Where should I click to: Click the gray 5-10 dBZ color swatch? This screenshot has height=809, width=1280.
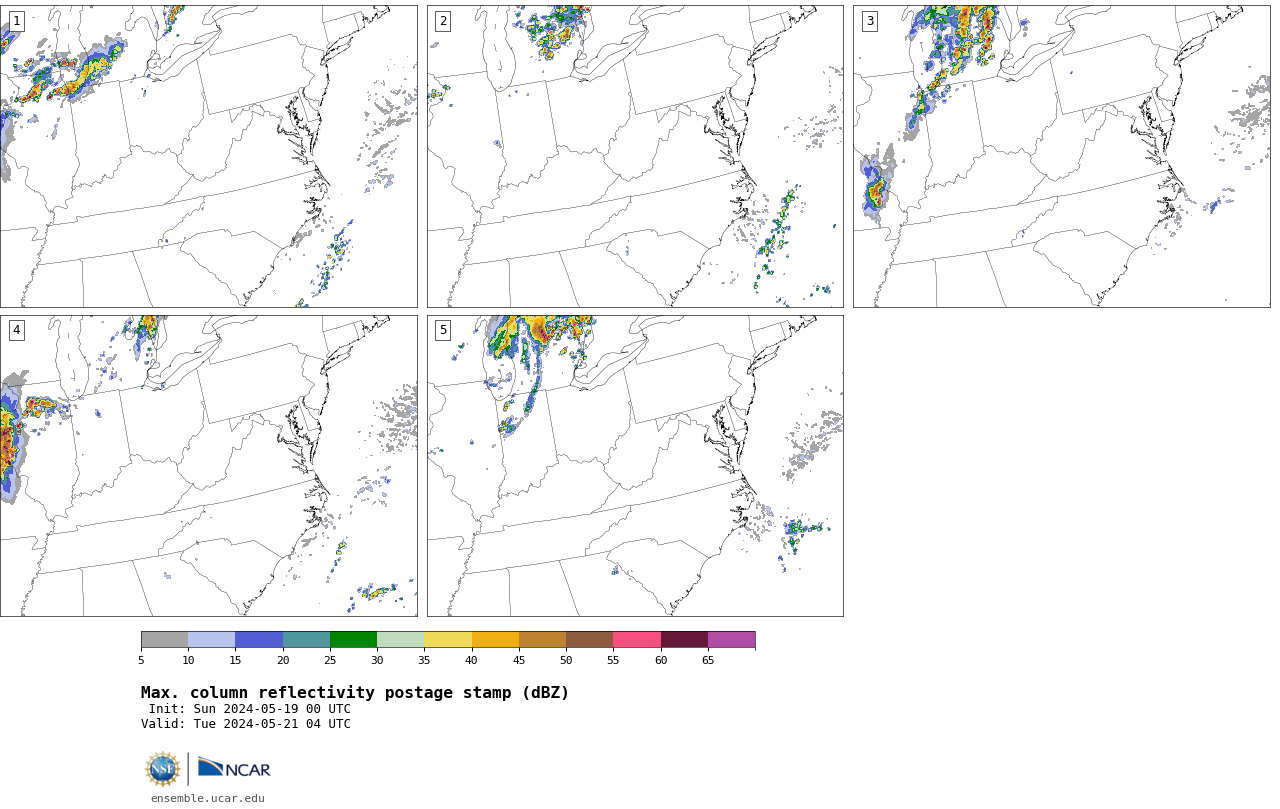point(164,640)
